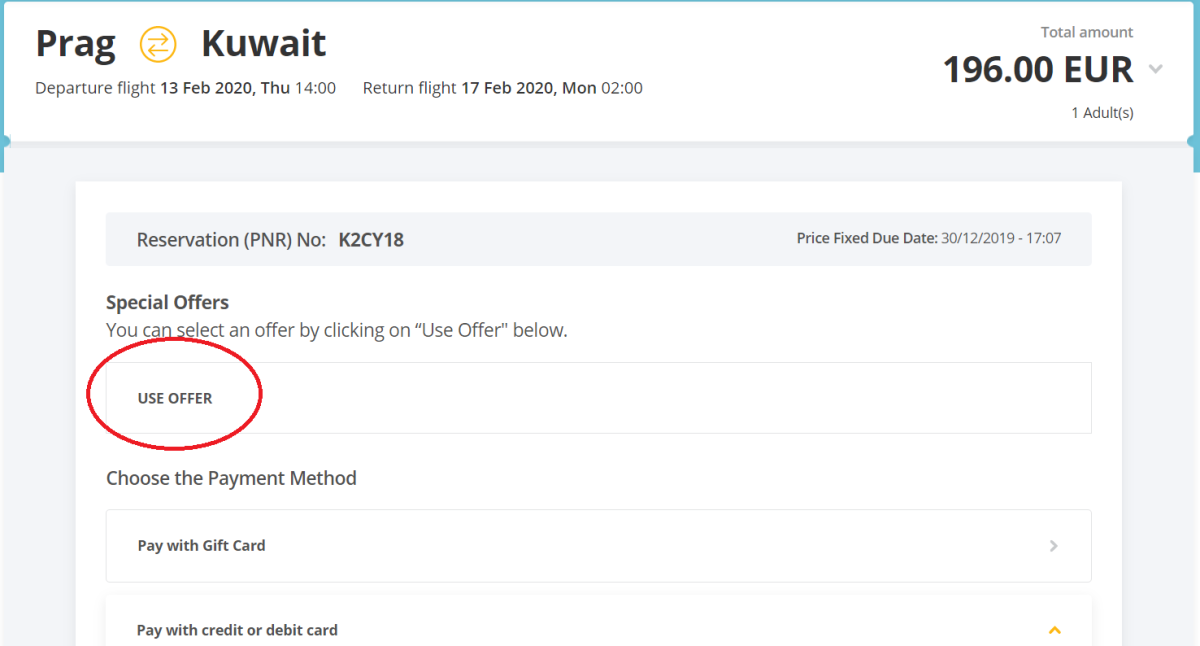Expand the total amount price breakdown chevron

[x=1156, y=70]
